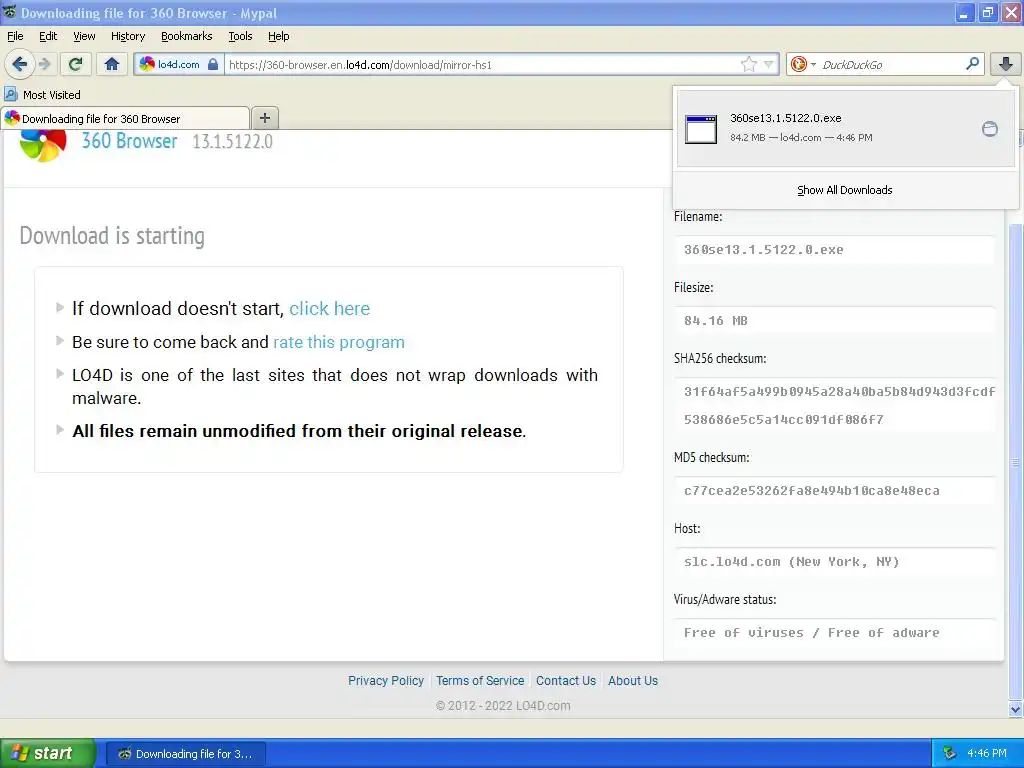
Task: Open the Contact Us link
Action: [566, 680]
